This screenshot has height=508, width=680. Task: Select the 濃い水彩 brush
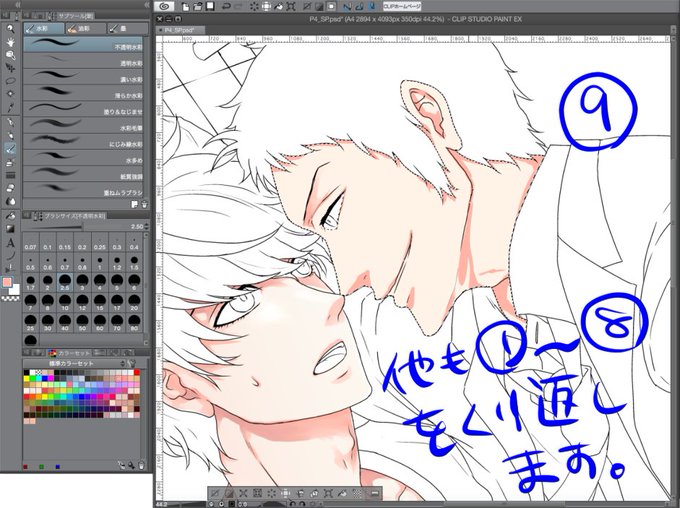pos(83,76)
